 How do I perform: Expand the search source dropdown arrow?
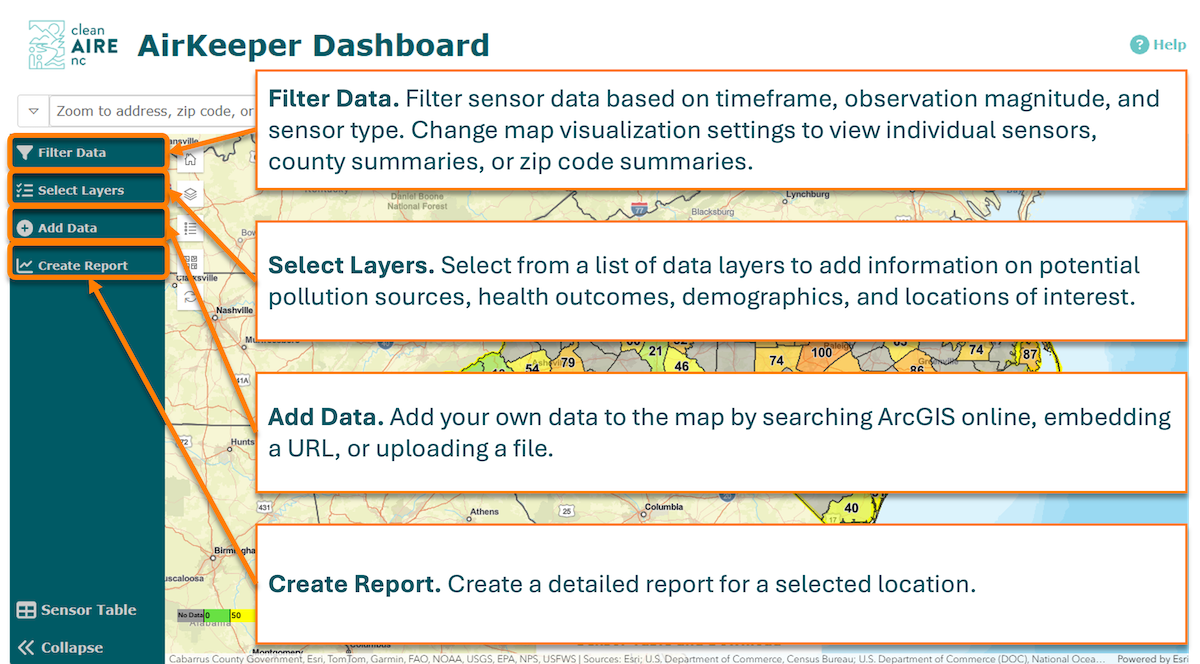(x=34, y=111)
